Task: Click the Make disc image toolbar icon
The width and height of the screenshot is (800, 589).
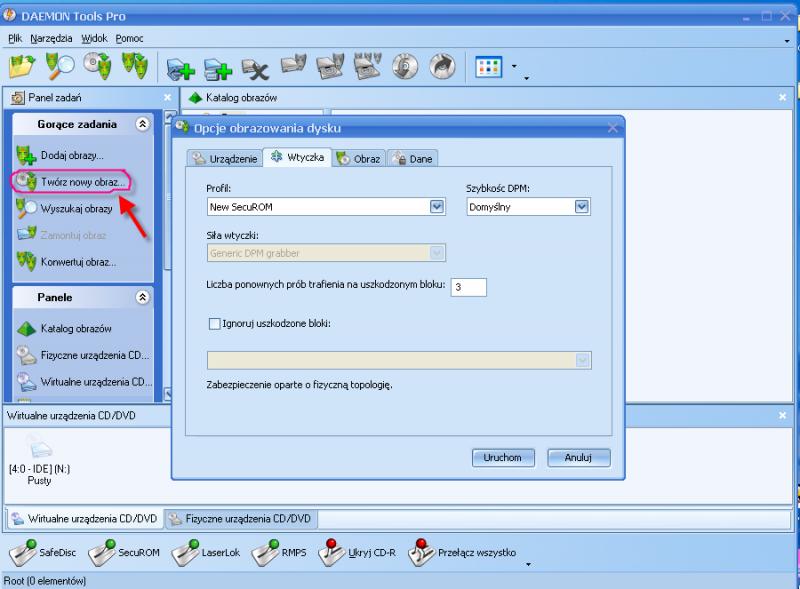Action: coord(97,66)
